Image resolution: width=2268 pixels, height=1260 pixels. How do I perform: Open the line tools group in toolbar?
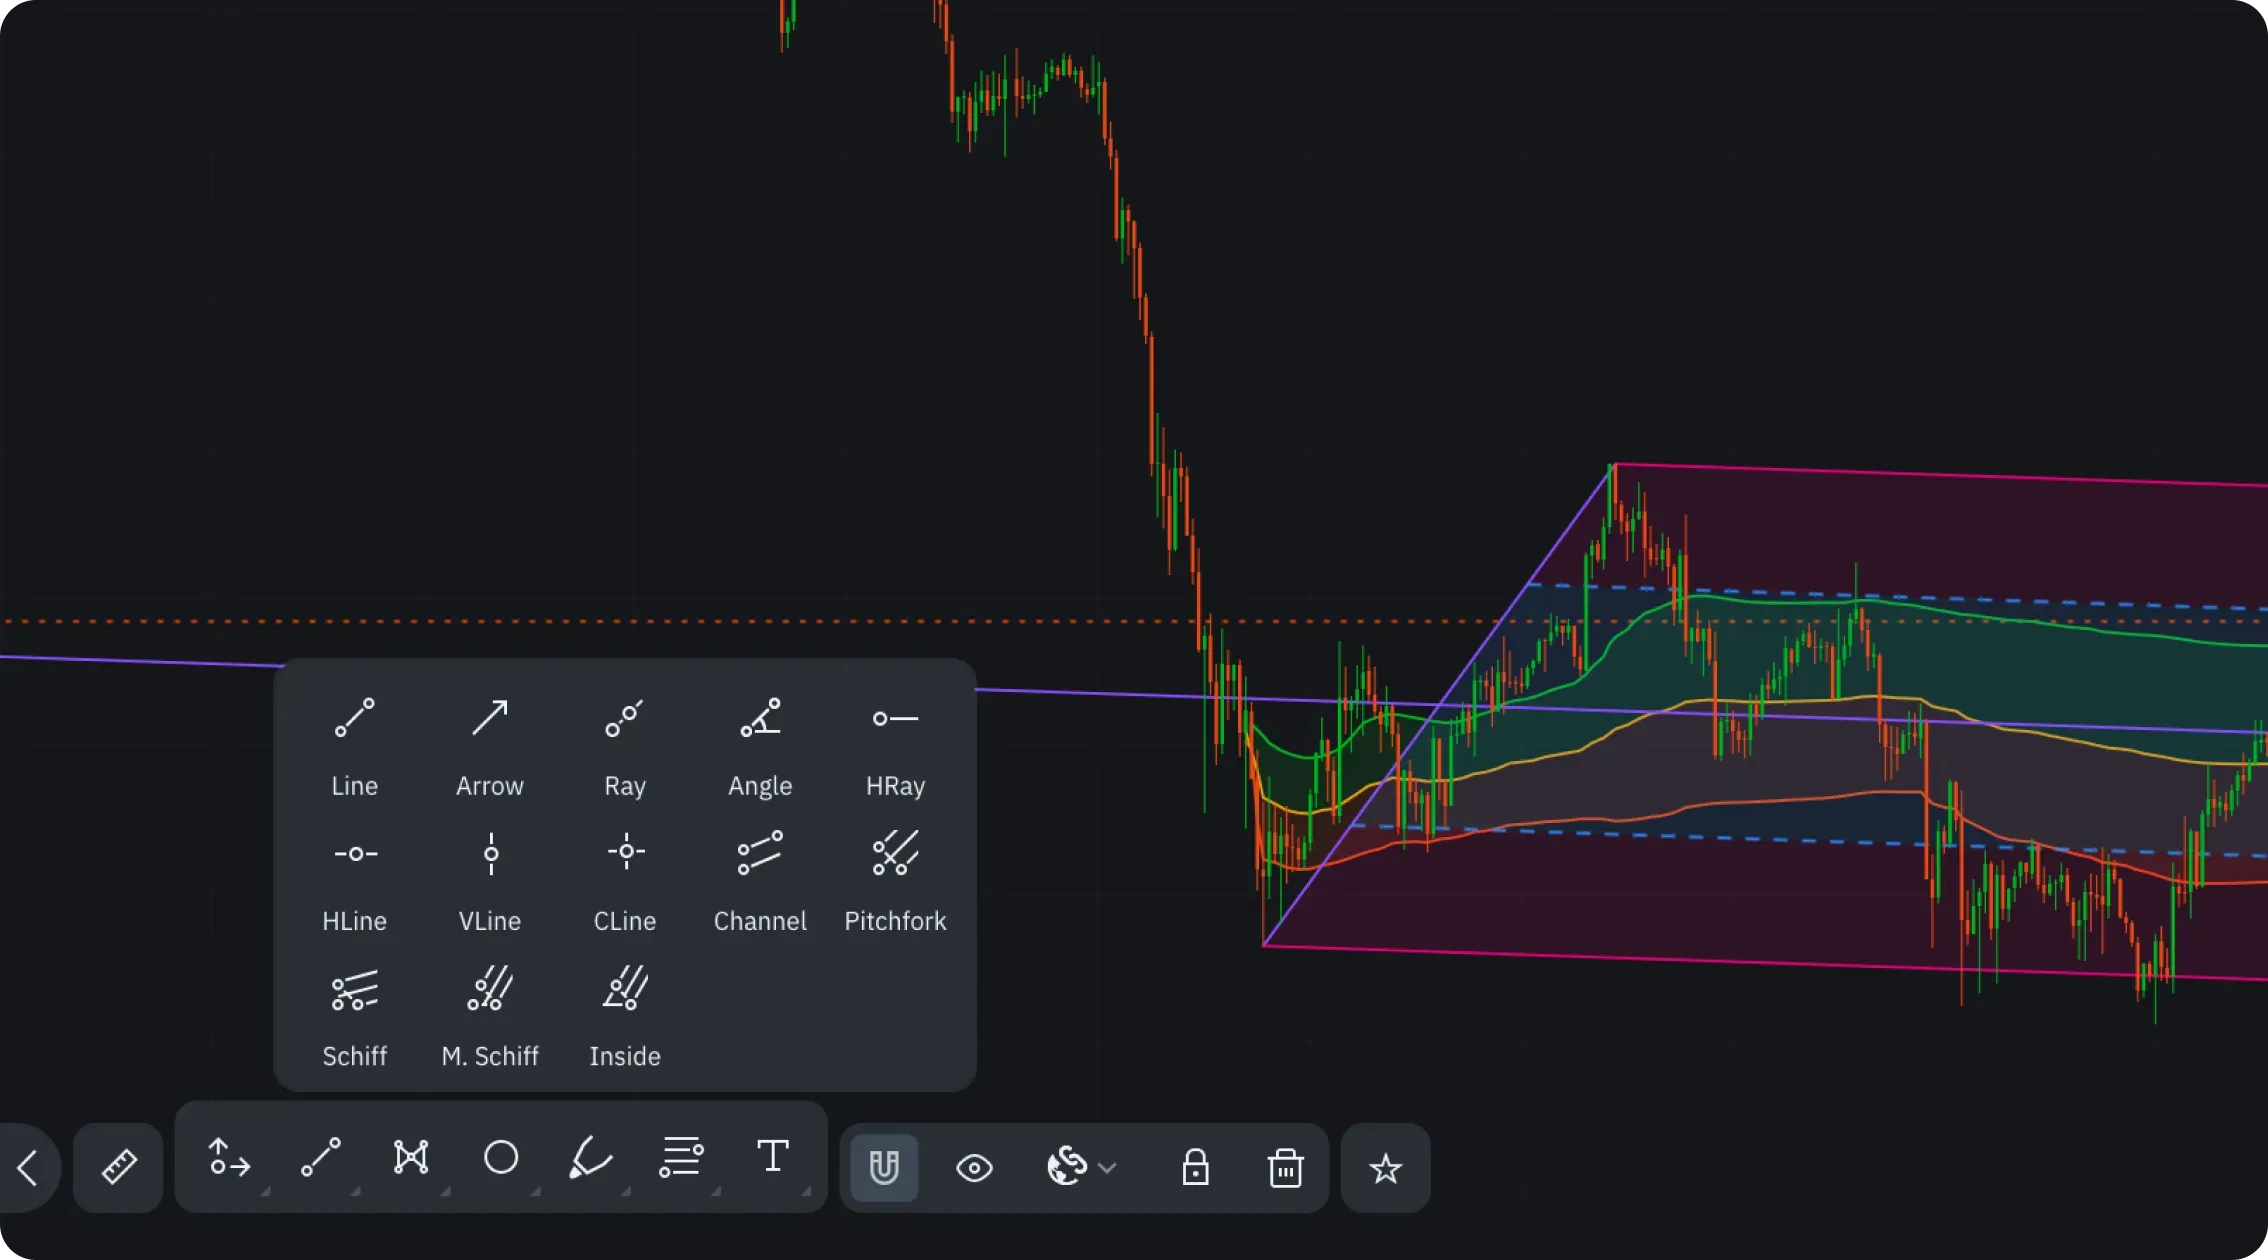(x=321, y=1158)
